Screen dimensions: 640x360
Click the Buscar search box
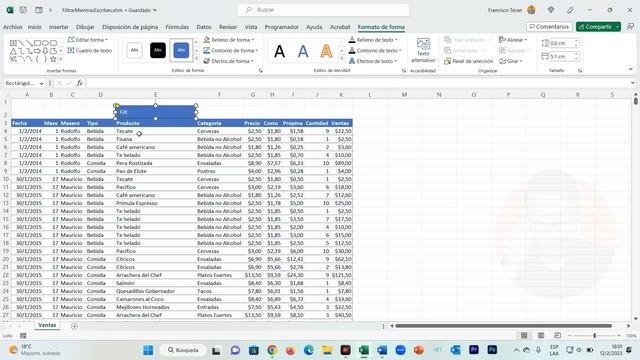click(x=323, y=9)
